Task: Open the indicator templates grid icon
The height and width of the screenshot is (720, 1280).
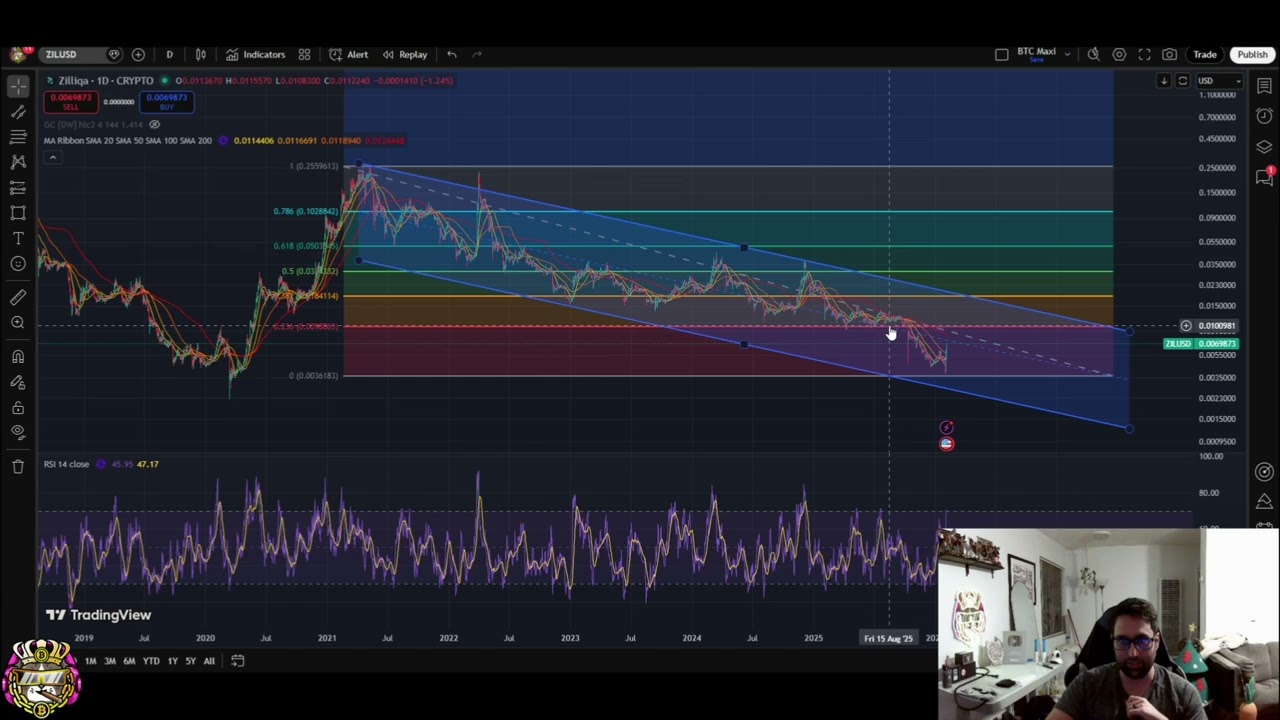Action: pos(304,54)
